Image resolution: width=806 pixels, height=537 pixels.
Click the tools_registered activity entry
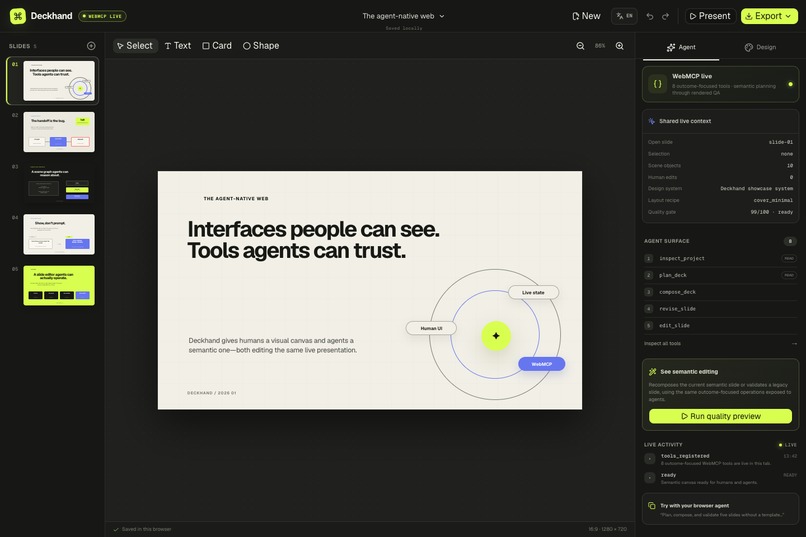(x=720, y=459)
